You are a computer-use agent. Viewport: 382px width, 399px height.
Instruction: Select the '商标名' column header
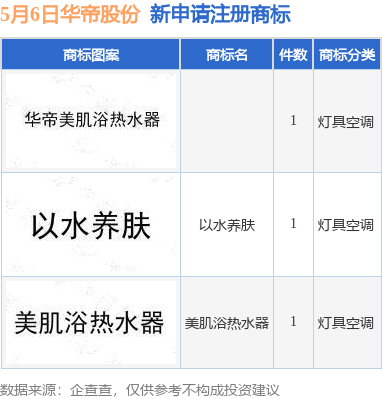227,54
